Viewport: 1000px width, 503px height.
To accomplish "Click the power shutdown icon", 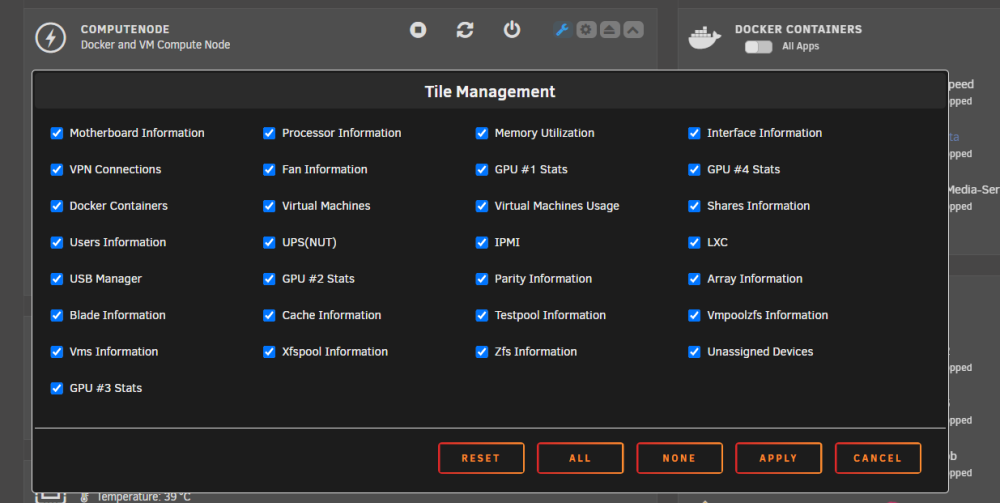I will [x=511, y=29].
